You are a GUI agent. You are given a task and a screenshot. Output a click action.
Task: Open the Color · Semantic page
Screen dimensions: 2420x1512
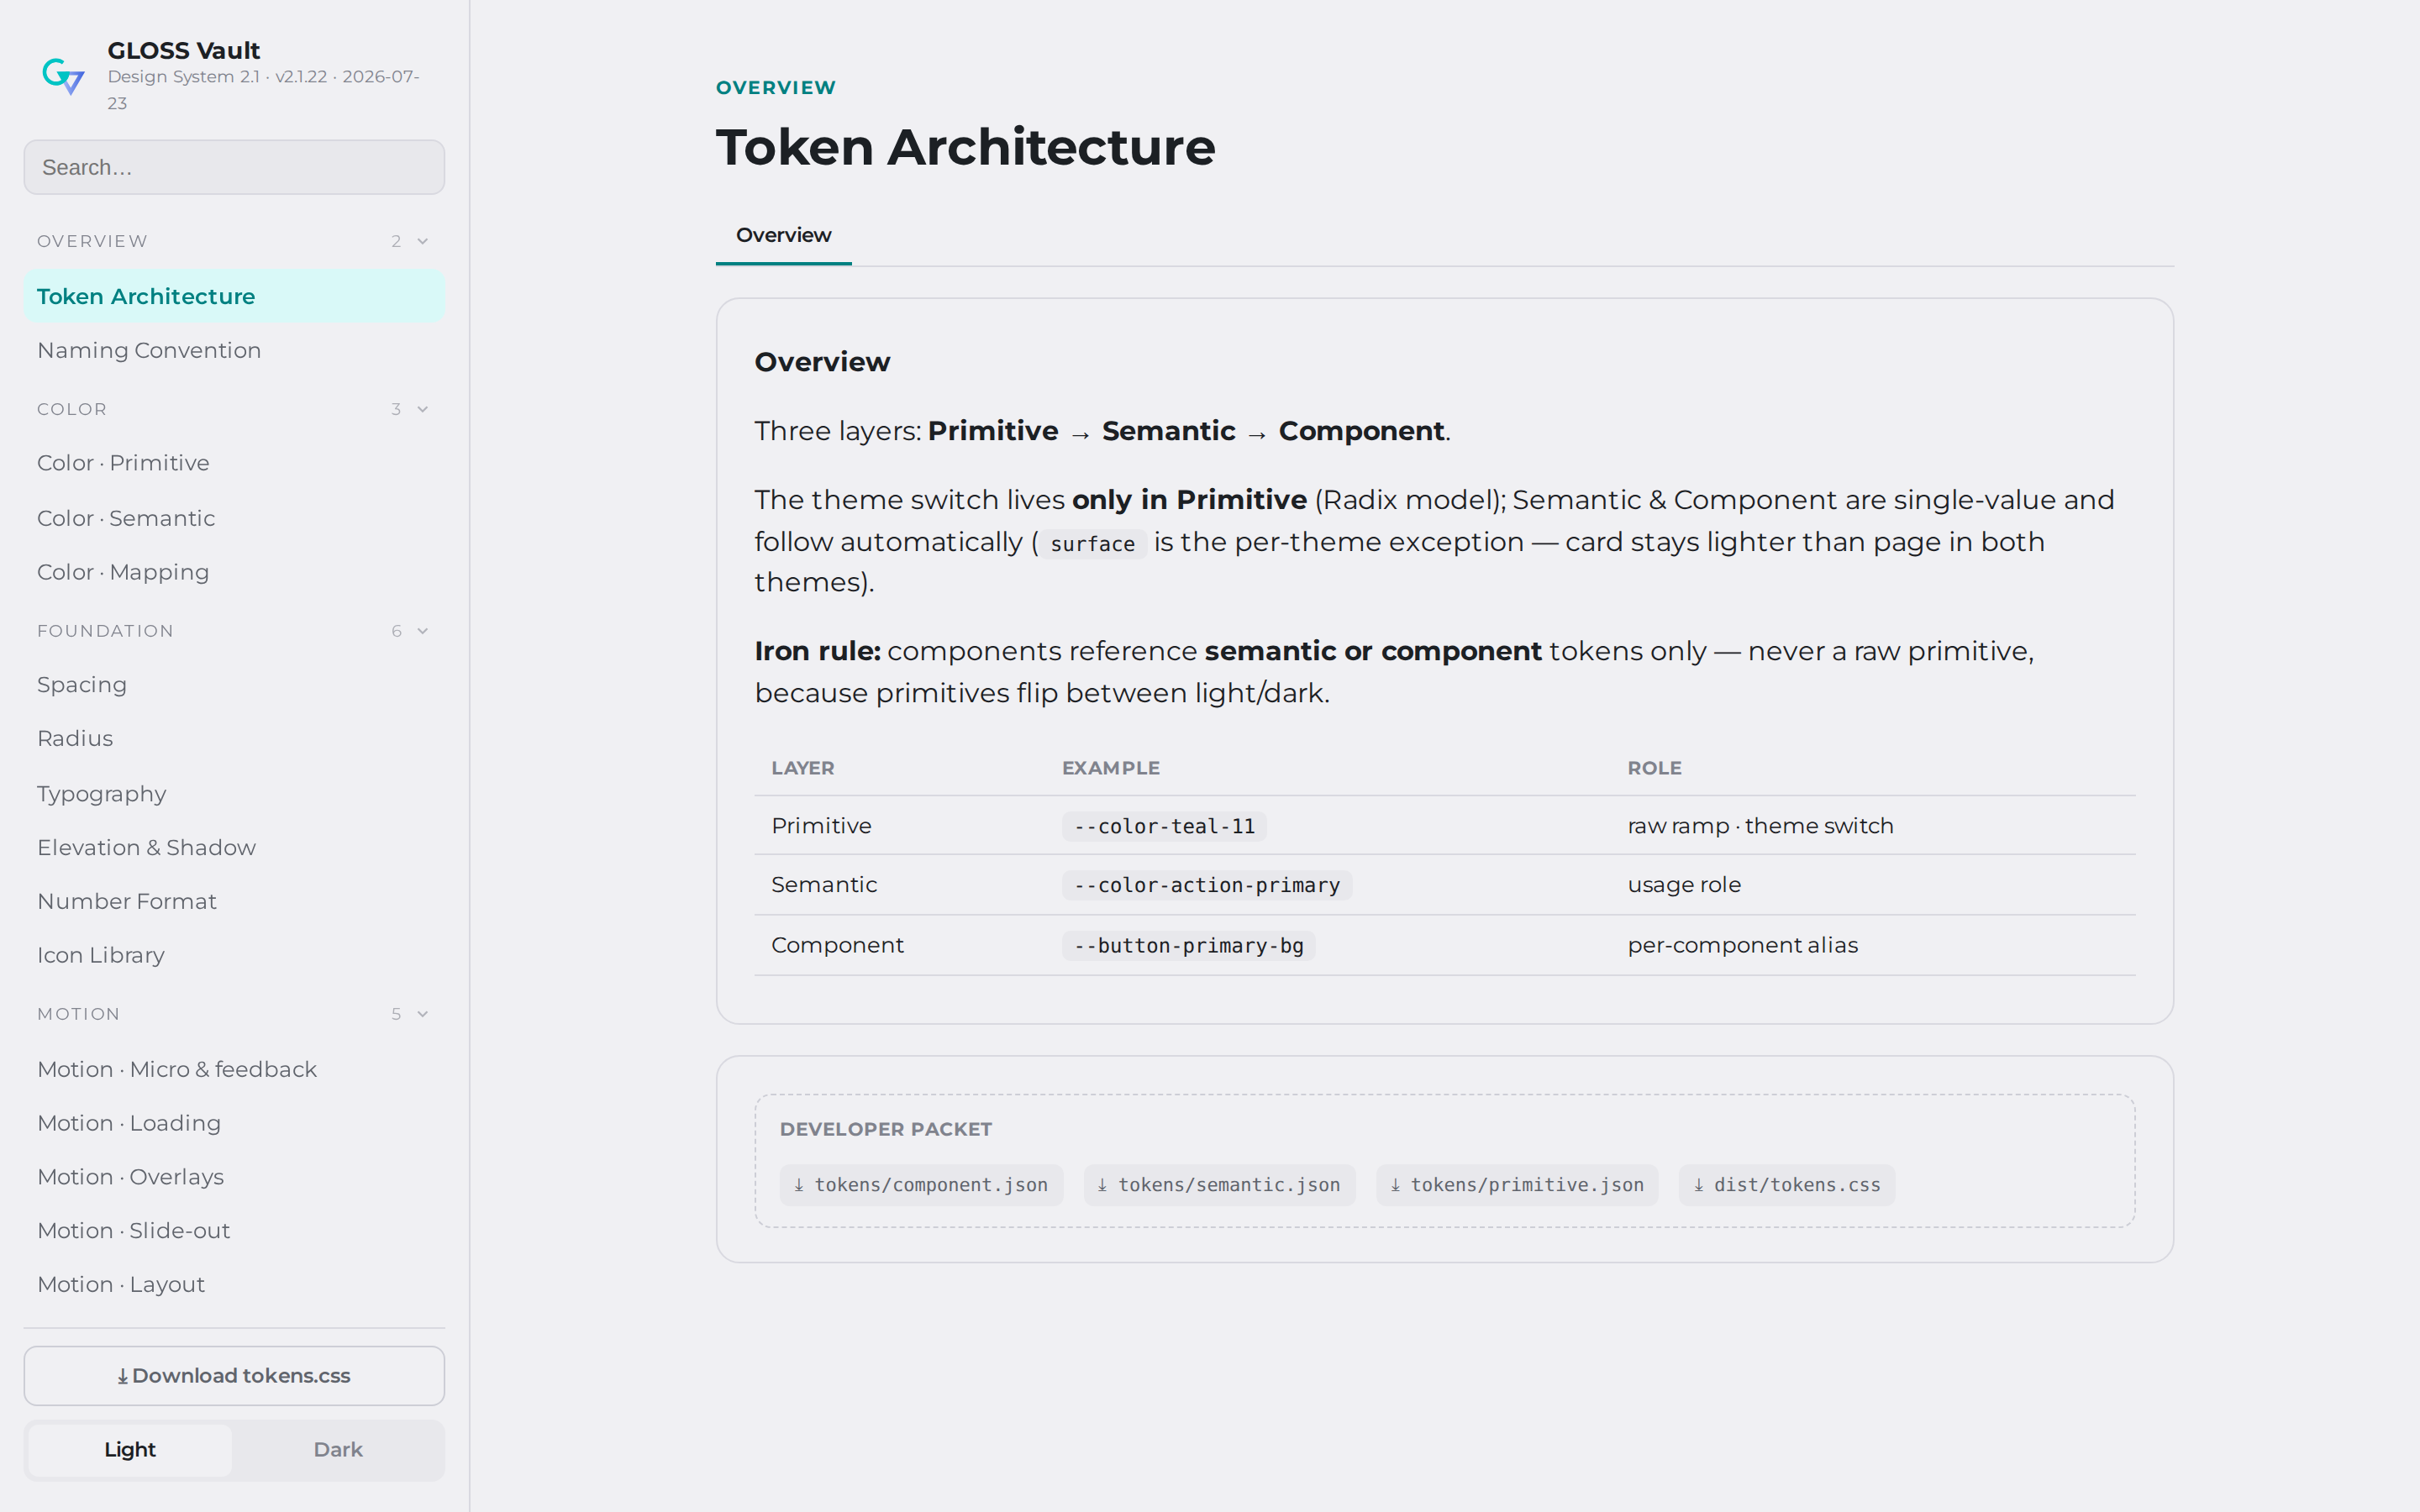coord(234,518)
